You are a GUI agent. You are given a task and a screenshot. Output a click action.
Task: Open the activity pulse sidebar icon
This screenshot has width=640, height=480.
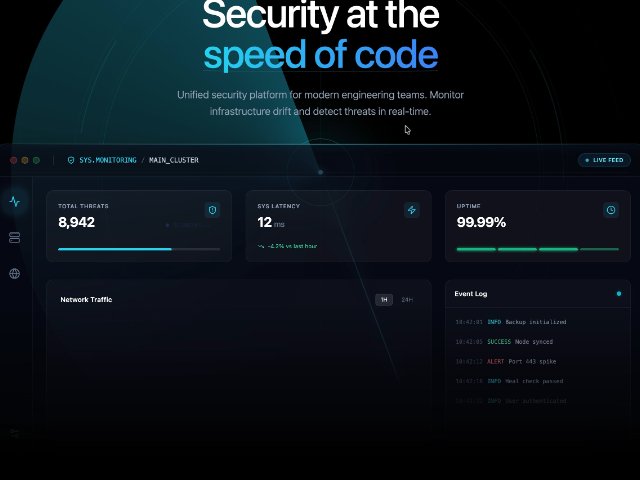[14, 201]
